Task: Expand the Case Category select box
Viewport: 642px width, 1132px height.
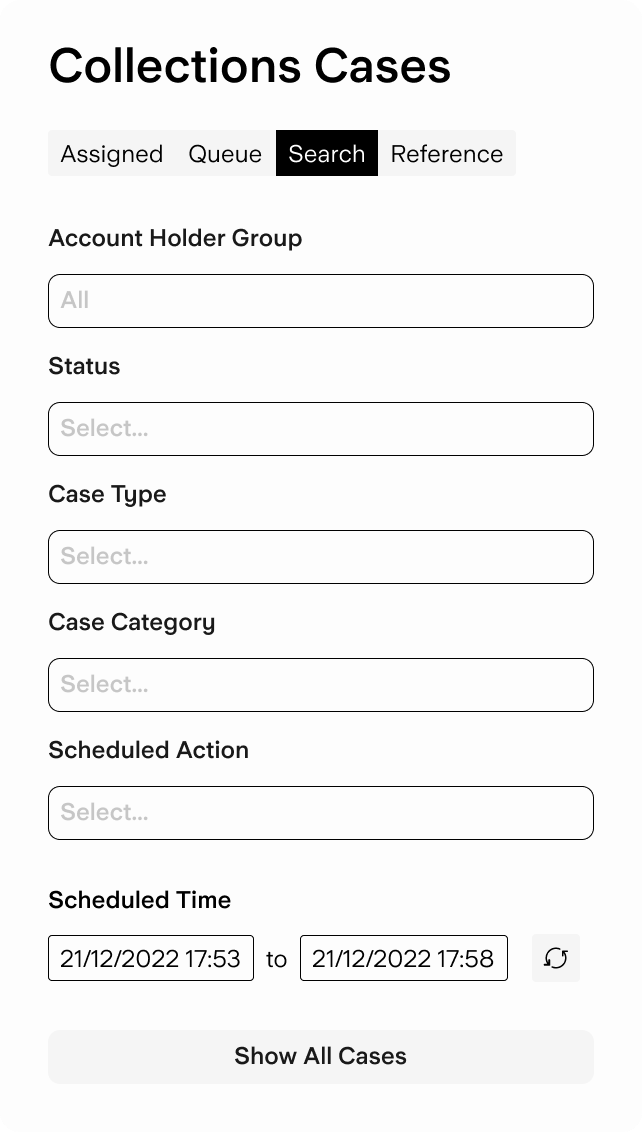Action: click(320, 685)
